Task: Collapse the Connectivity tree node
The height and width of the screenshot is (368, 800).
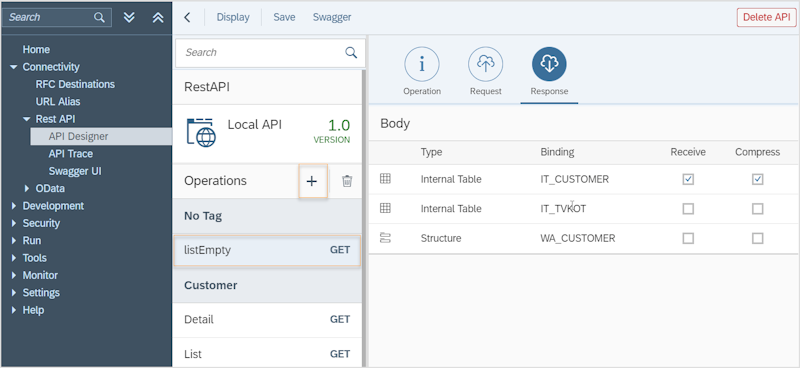Action: 13,67
